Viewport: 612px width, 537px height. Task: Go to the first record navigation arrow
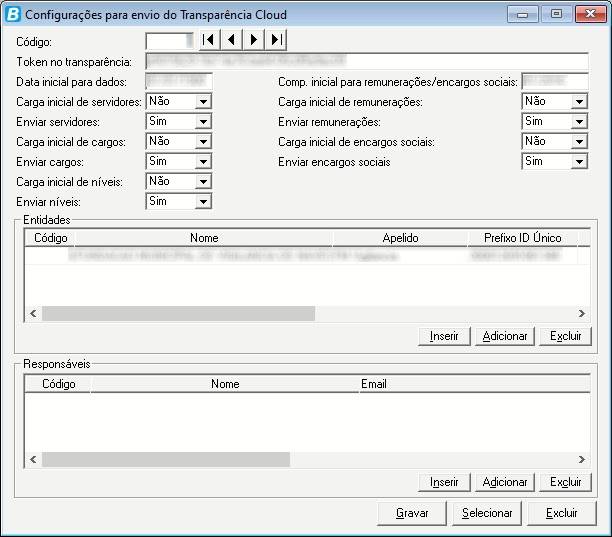(x=208, y=41)
